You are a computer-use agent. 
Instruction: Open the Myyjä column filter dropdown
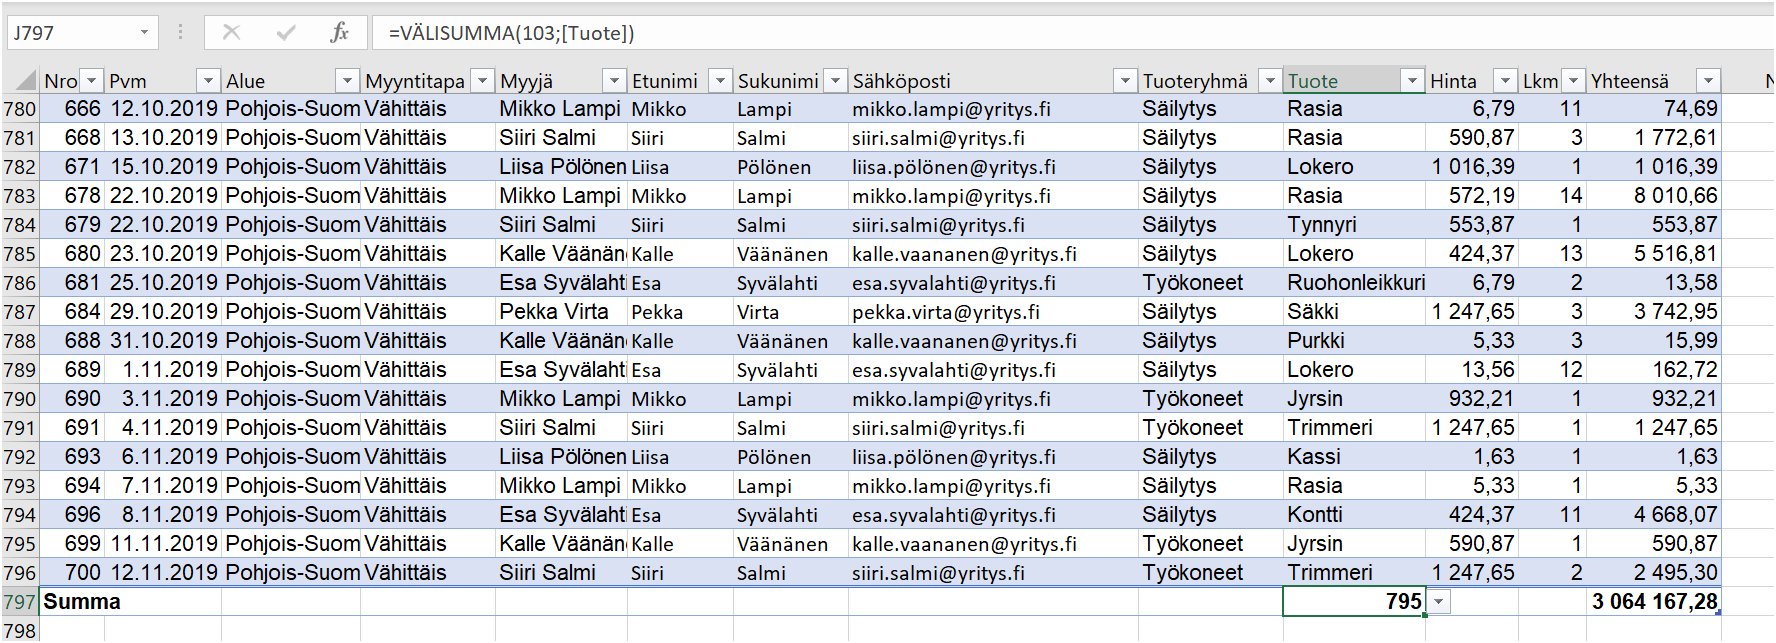pyautogui.click(x=614, y=81)
